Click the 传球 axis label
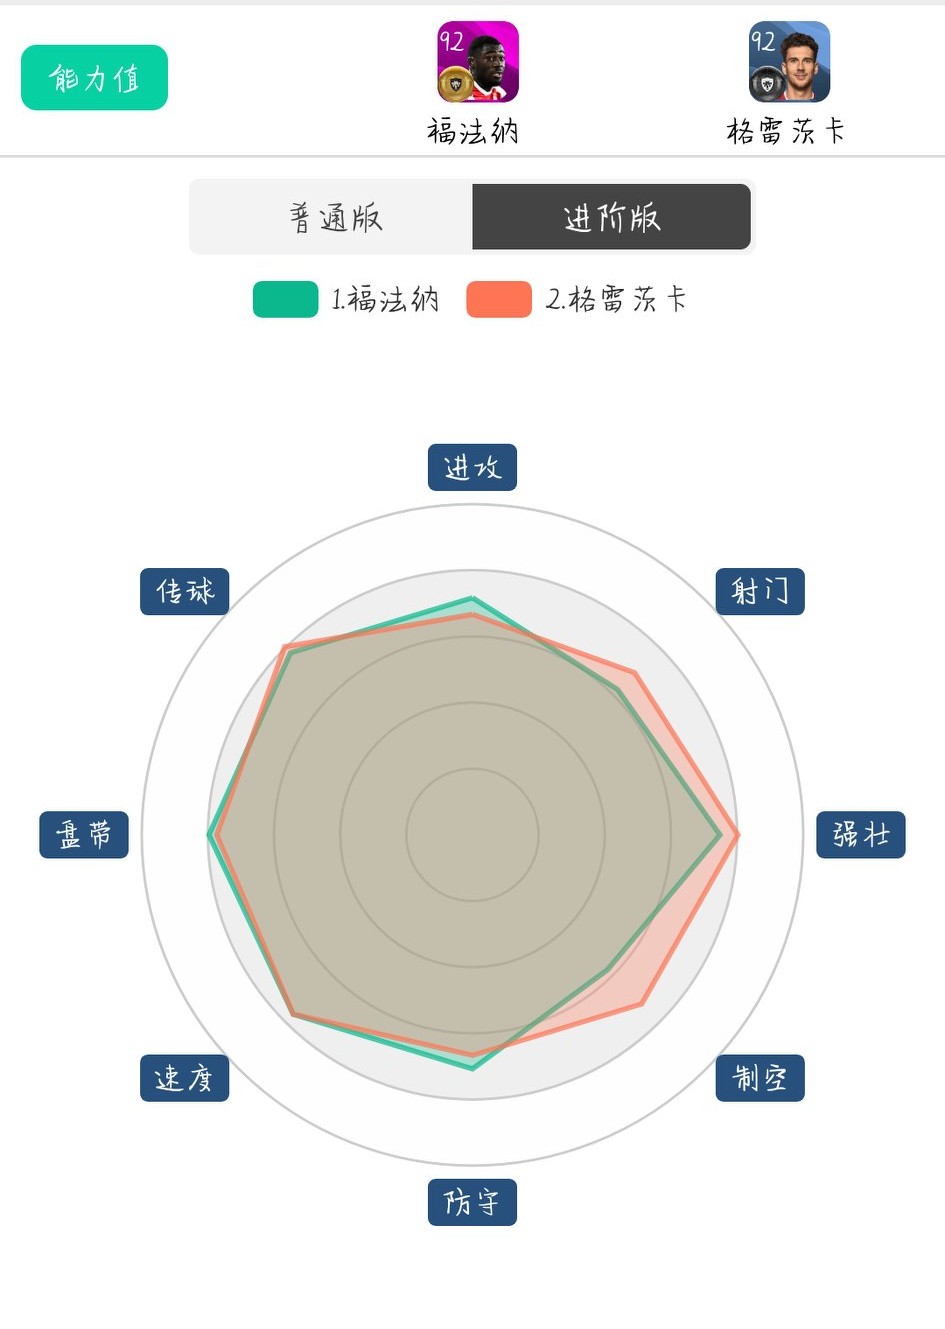 (184, 591)
